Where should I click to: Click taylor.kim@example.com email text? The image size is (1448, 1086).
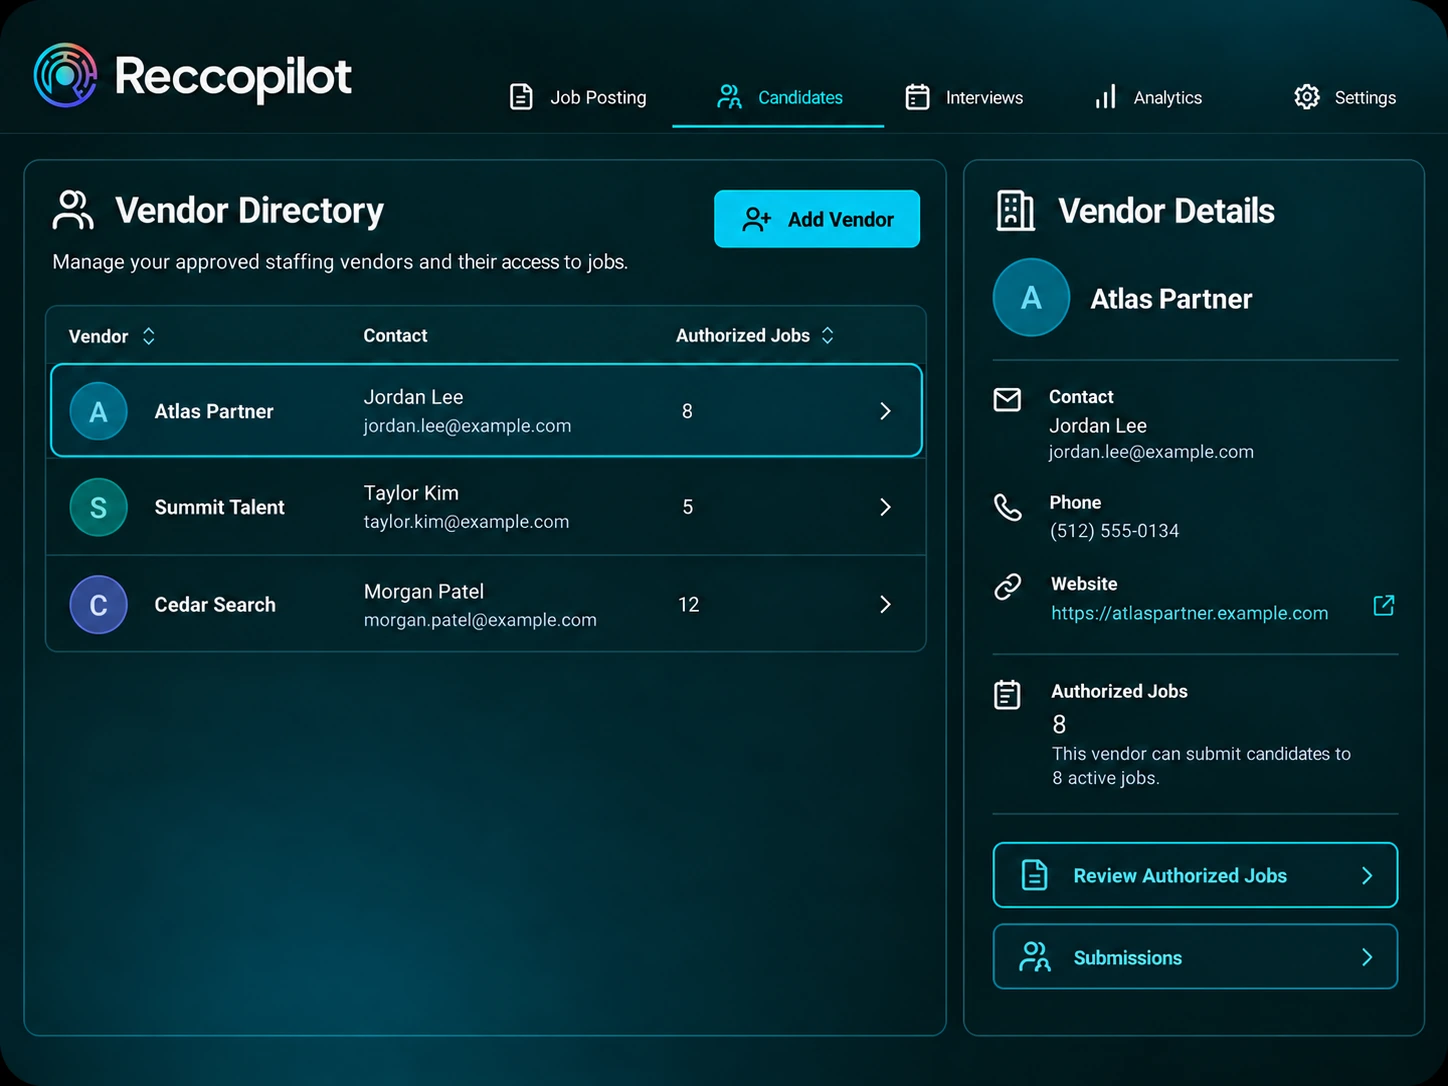point(466,522)
